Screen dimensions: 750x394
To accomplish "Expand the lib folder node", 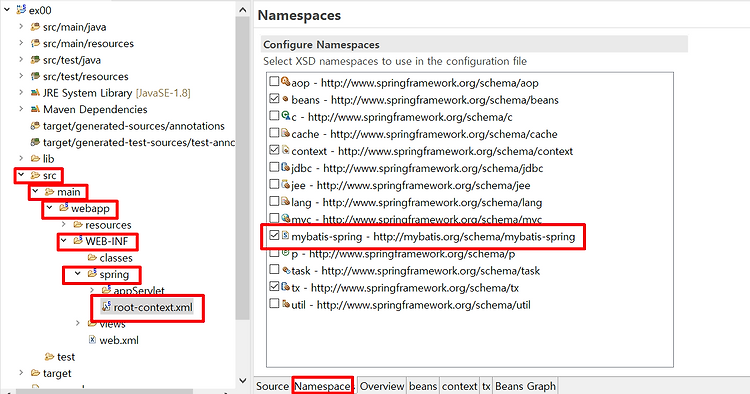I will tap(21, 158).
